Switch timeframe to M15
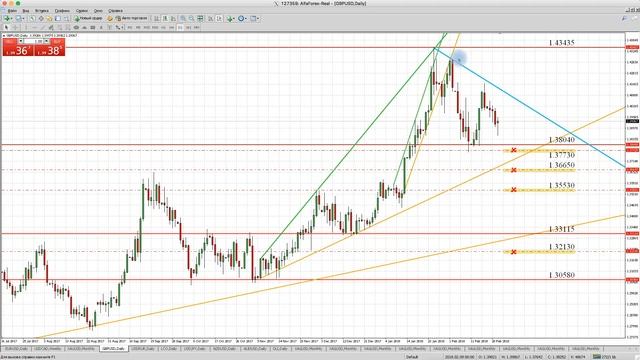The height and width of the screenshot is (360, 640). coord(147,27)
